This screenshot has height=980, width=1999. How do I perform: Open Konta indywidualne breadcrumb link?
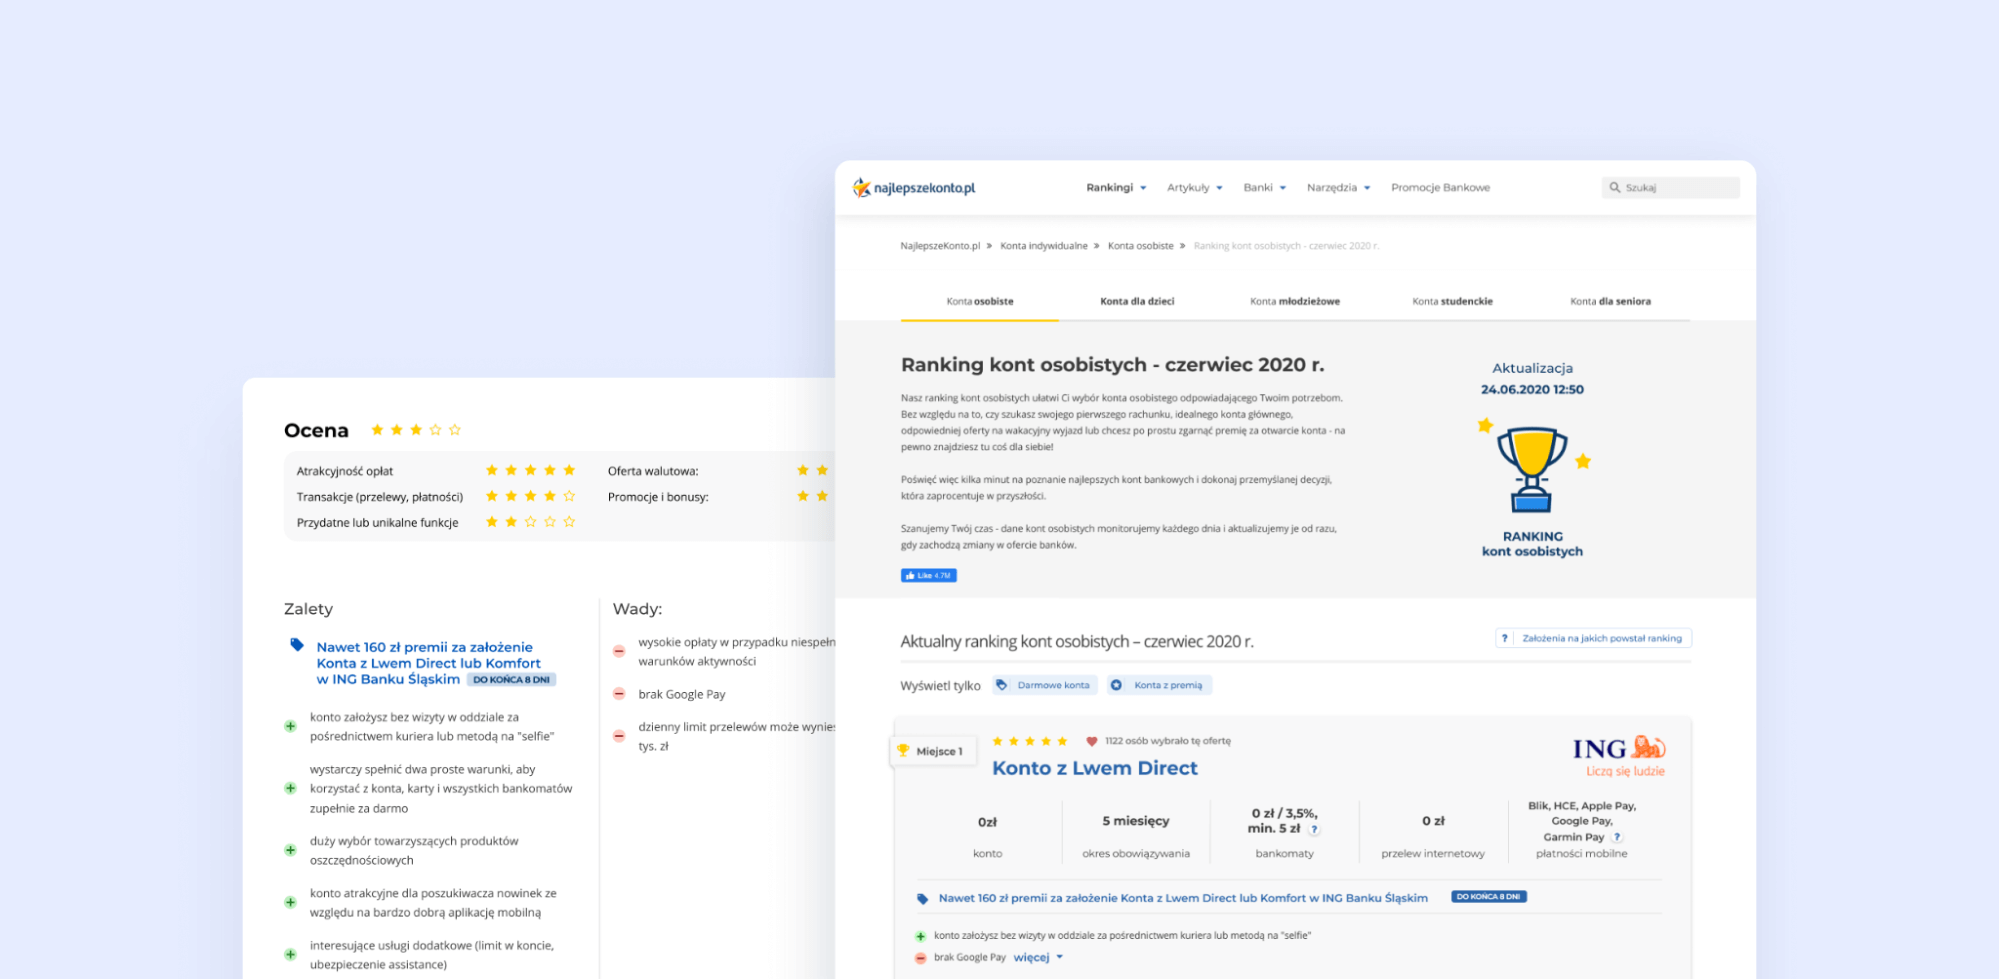click(x=1043, y=246)
